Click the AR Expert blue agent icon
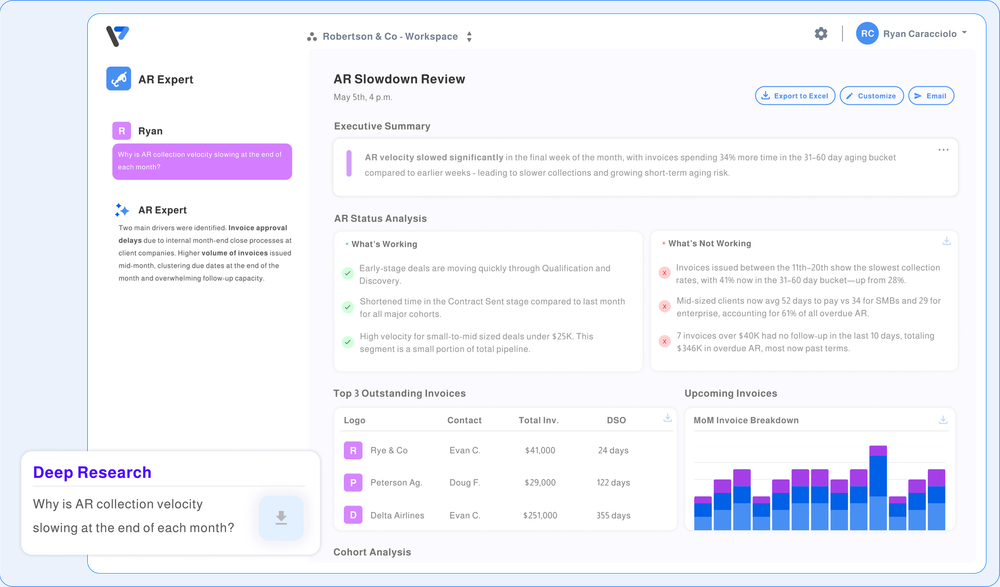The height and width of the screenshot is (587, 1000). pos(119,79)
